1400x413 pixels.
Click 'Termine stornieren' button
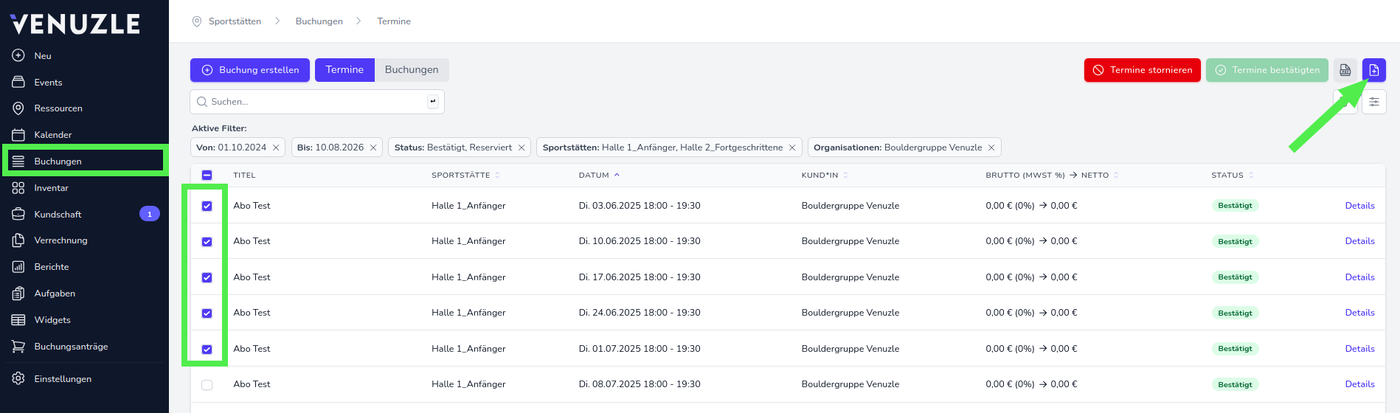point(1142,70)
